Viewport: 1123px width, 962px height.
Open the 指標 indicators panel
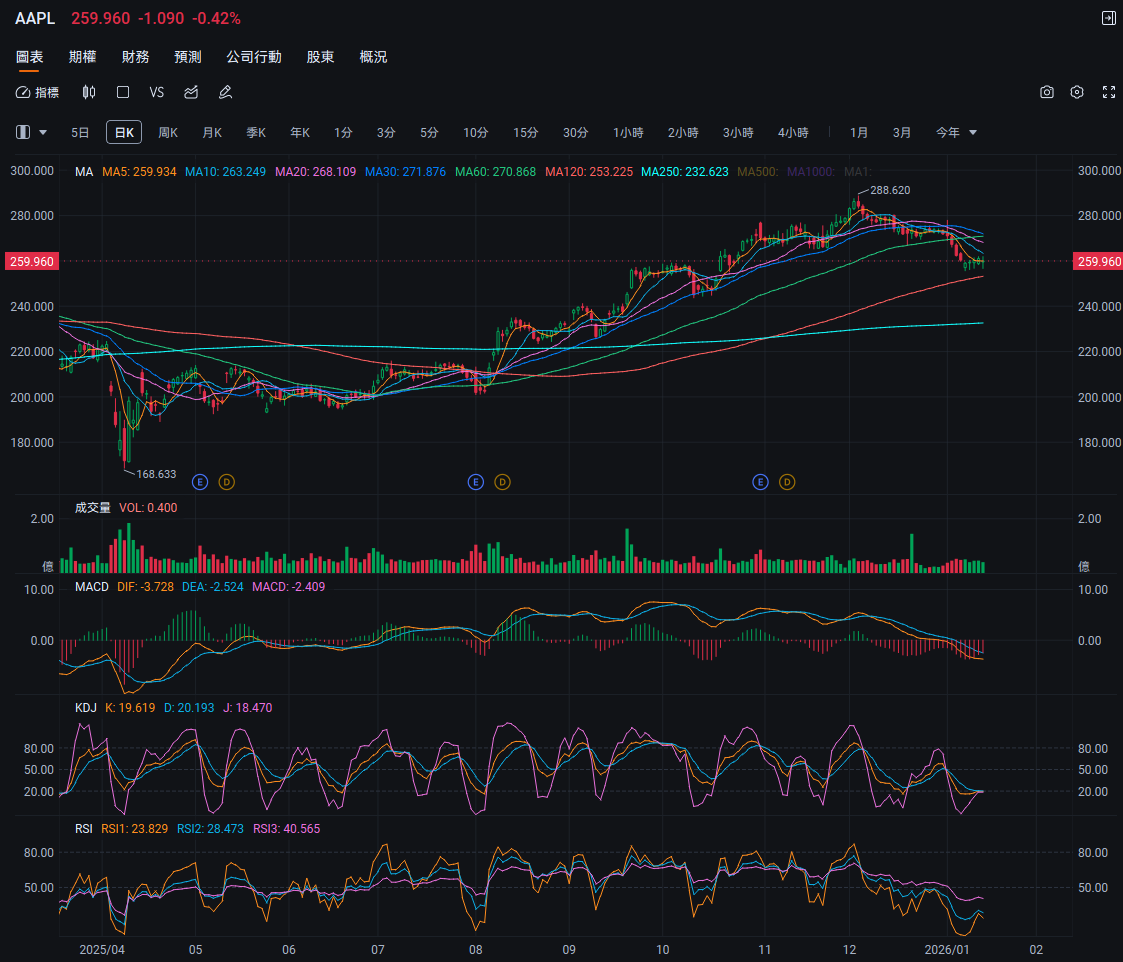pos(38,92)
